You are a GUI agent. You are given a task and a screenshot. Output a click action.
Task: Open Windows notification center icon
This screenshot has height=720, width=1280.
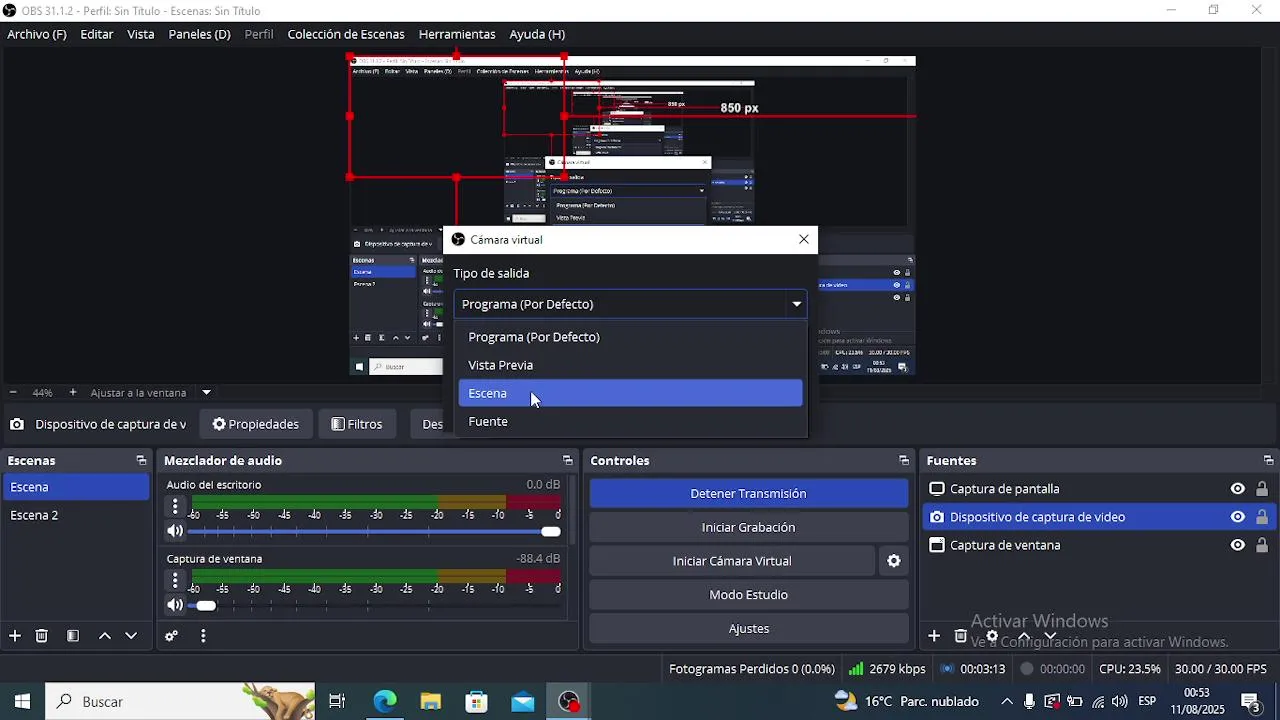(1251, 702)
